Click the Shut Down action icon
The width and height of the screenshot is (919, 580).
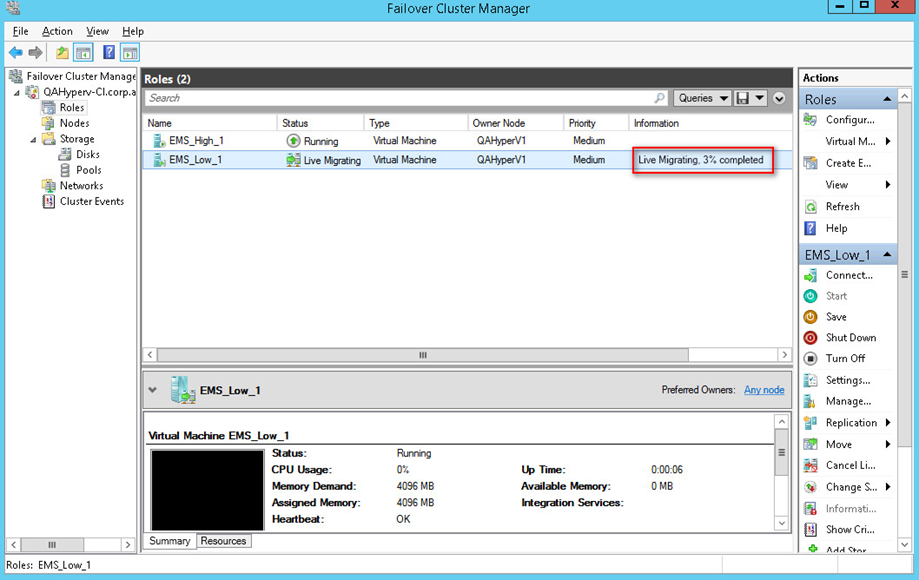click(811, 338)
